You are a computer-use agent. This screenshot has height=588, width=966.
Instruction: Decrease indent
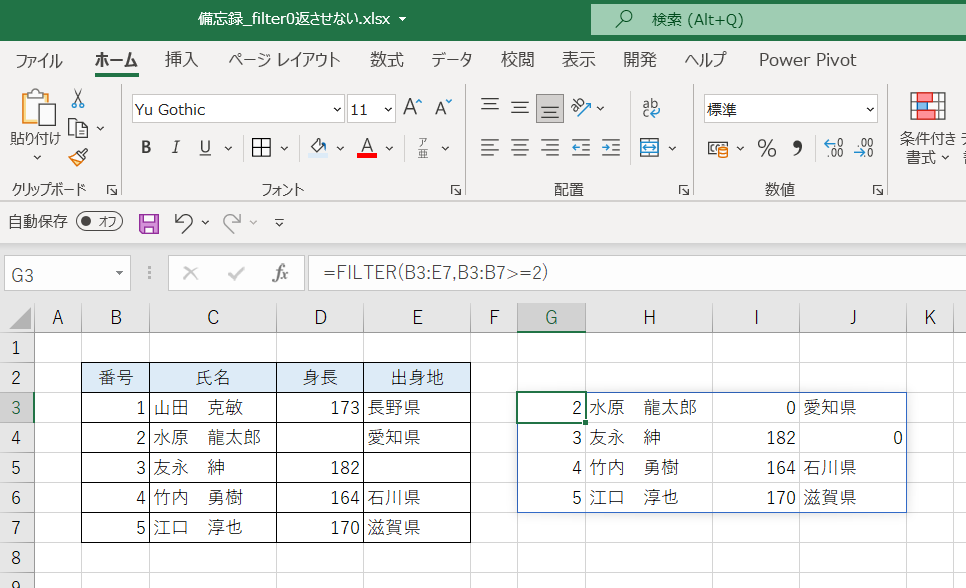pyautogui.click(x=580, y=148)
